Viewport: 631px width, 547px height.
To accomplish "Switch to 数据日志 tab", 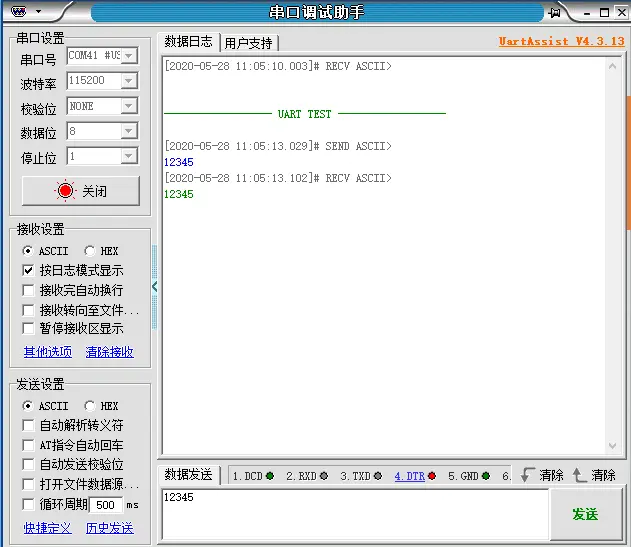I will pyautogui.click(x=188, y=41).
